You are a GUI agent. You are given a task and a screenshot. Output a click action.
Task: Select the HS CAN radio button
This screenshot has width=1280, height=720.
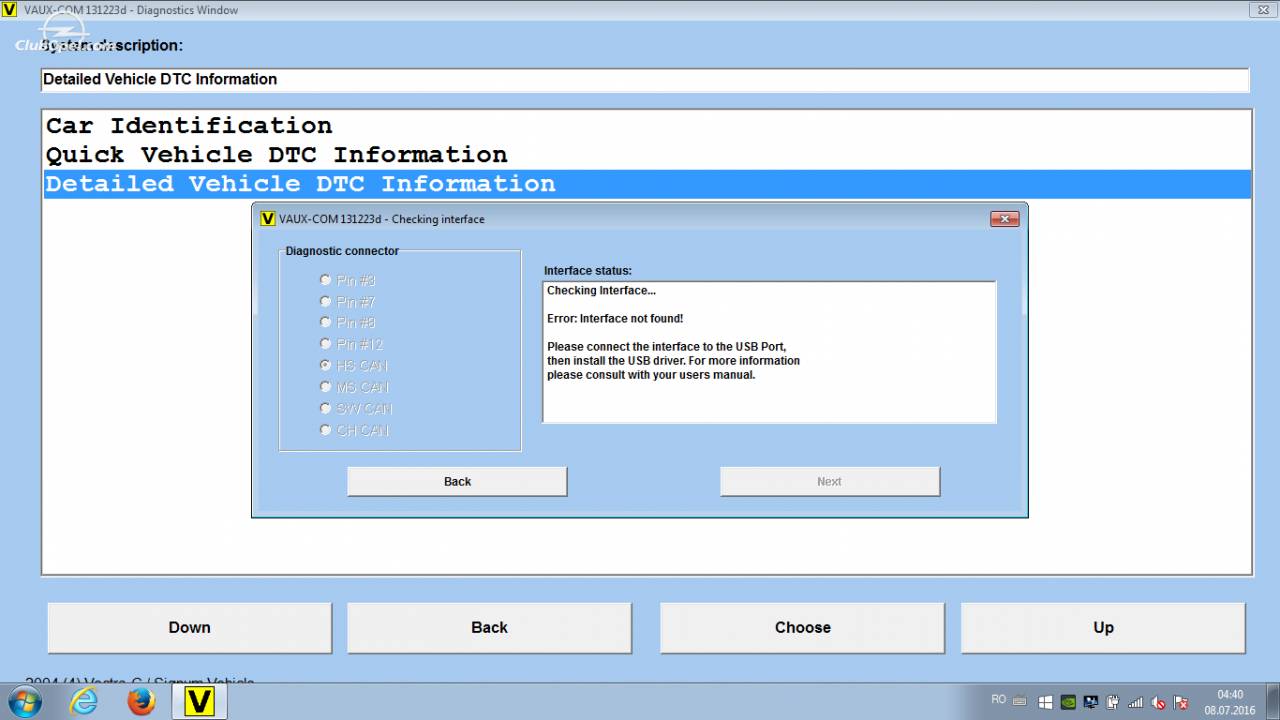click(325, 365)
